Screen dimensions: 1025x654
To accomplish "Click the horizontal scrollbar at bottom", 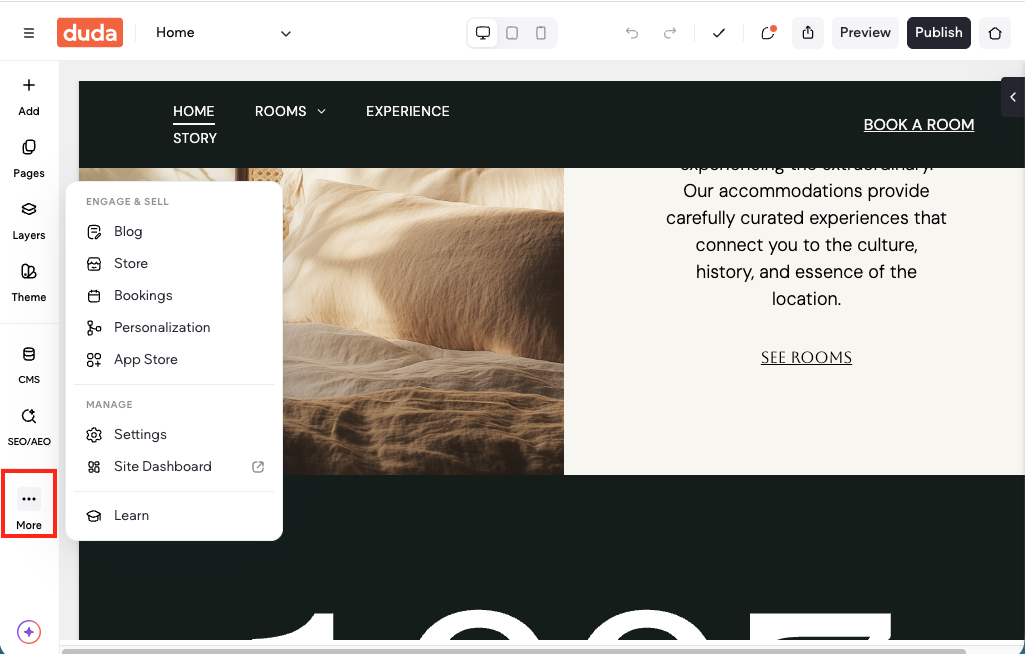I will tap(512, 650).
